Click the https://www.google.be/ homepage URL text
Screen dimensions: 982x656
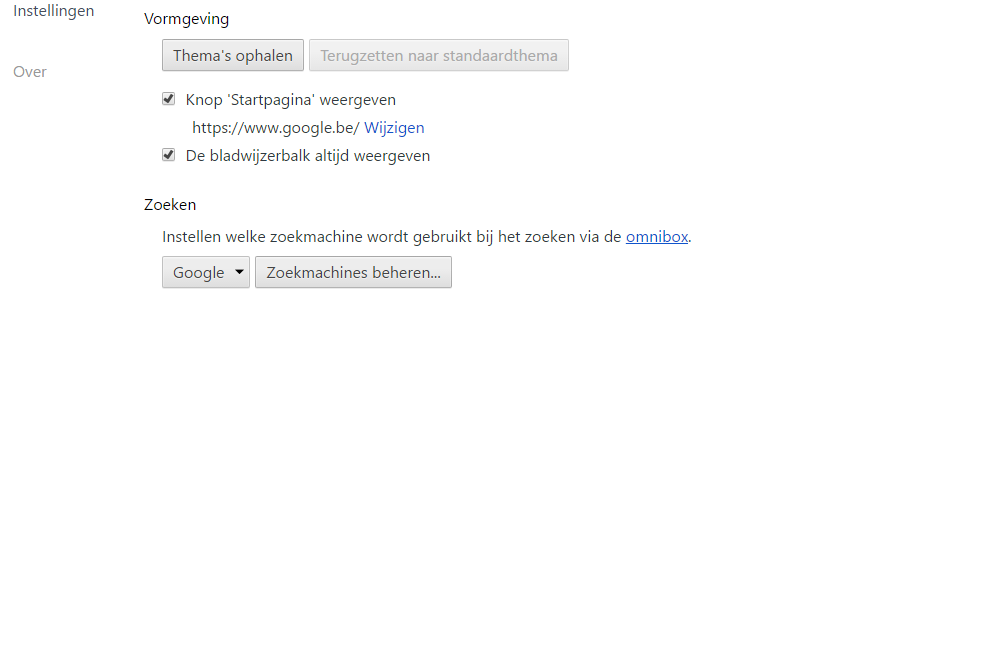coord(275,128)
